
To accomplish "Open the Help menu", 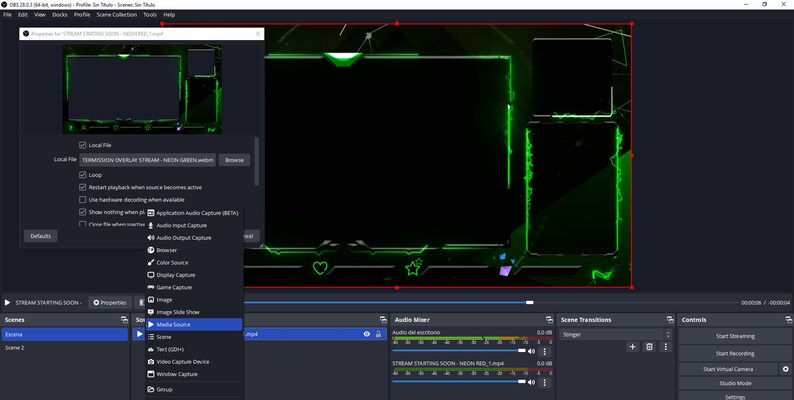I will (x=169, y=15).
